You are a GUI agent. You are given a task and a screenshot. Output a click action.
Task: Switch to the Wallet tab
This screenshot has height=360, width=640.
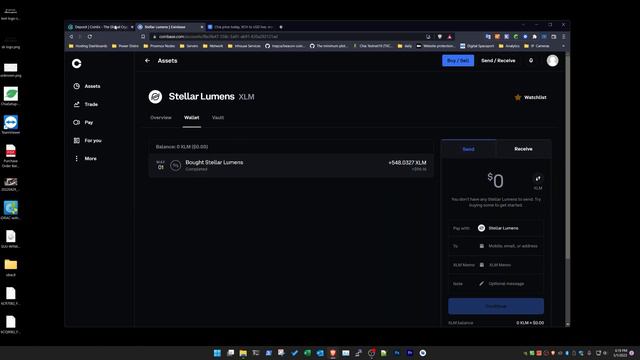(191, 118)
